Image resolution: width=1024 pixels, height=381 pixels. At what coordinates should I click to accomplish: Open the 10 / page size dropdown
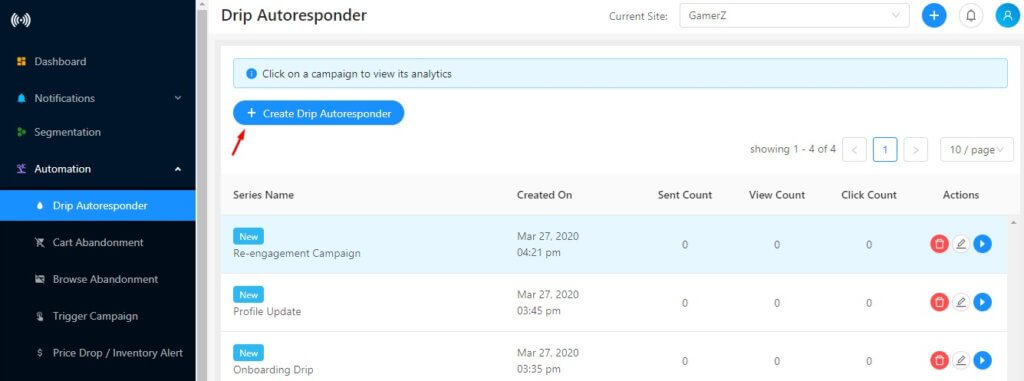pos(977,150)
